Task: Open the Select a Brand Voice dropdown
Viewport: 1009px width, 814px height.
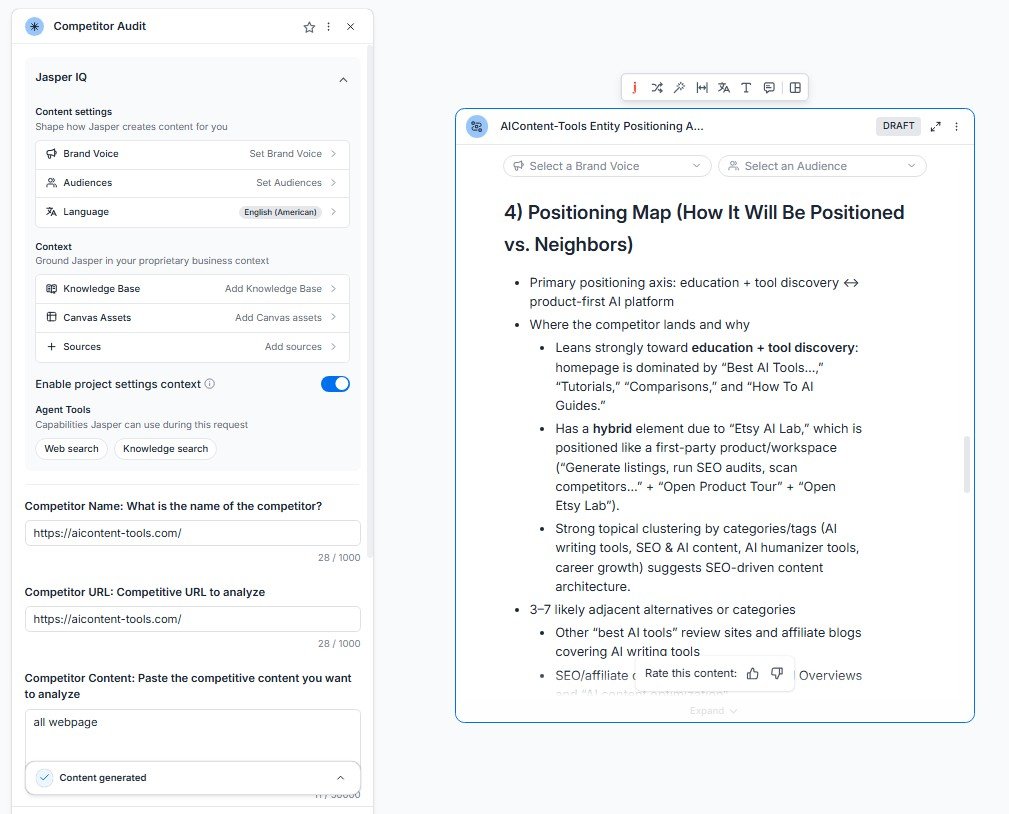Action: tap(607, 166)
